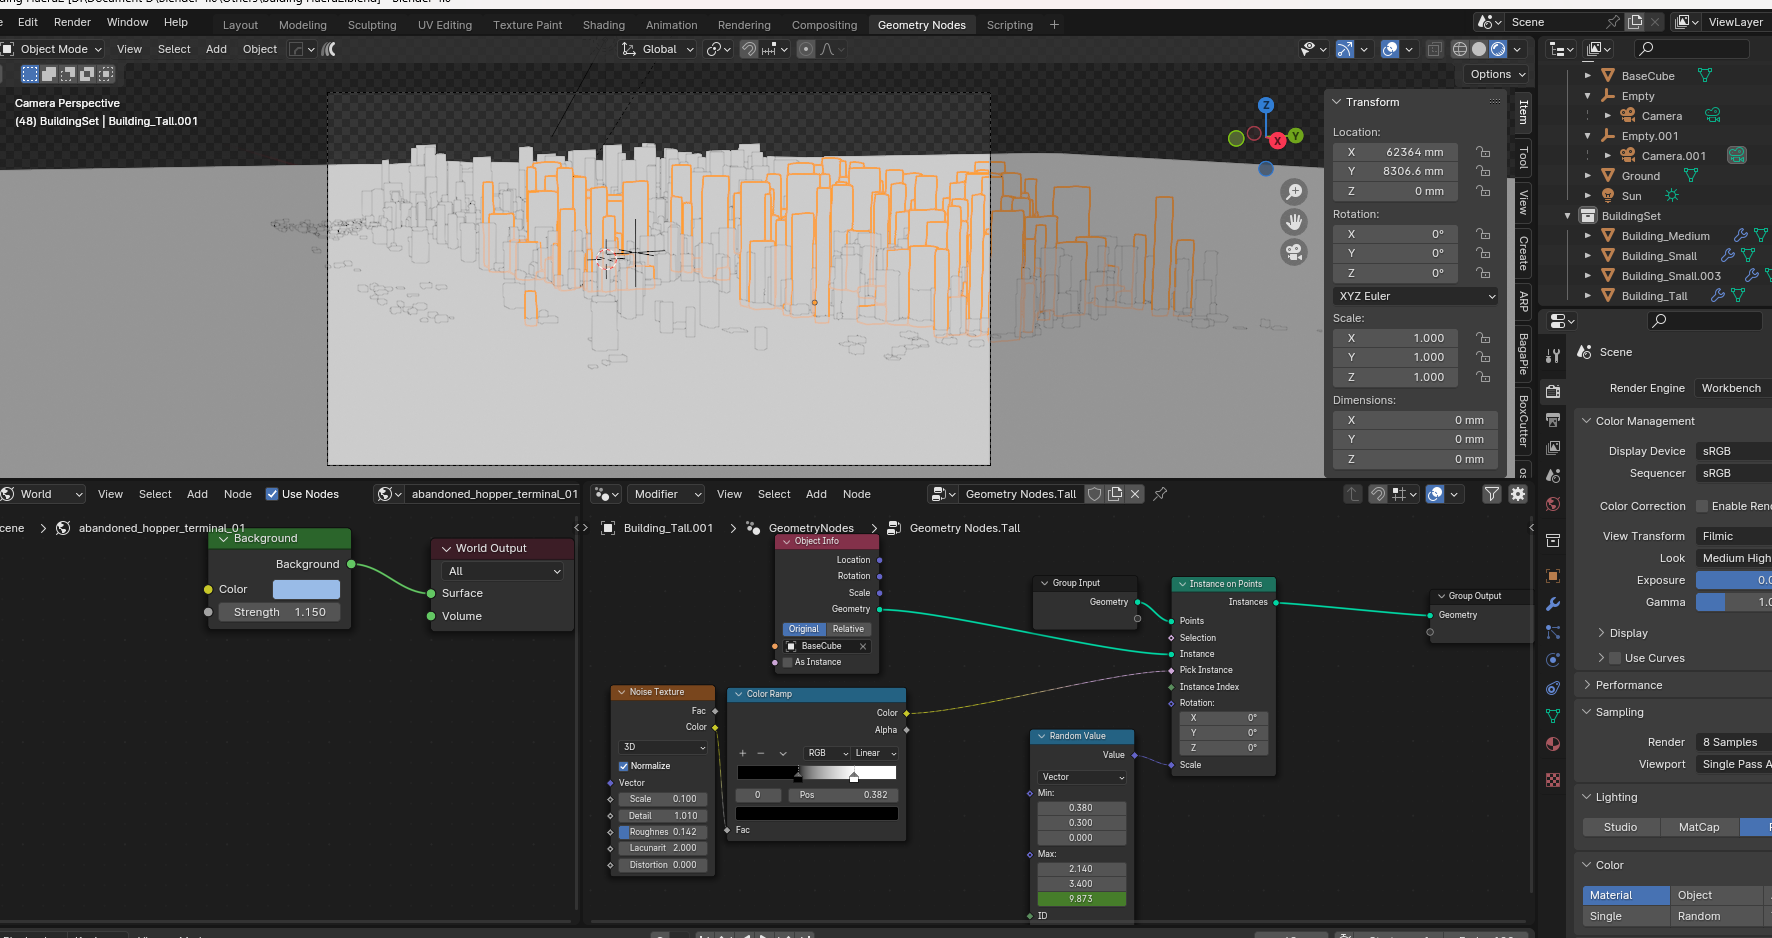1772x938 pixels.
Task: Open Add menu in geometry node editor
Action: click(x=816, y=494)
